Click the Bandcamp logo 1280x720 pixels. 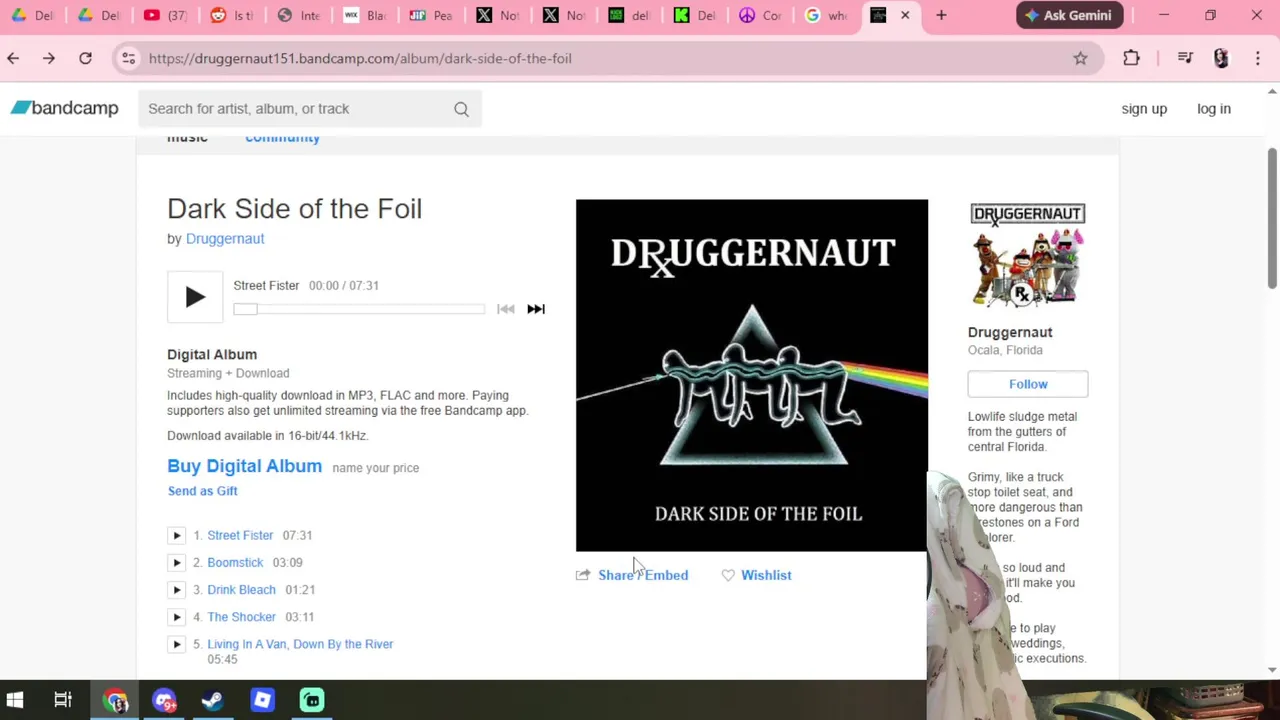pos(65,108)
